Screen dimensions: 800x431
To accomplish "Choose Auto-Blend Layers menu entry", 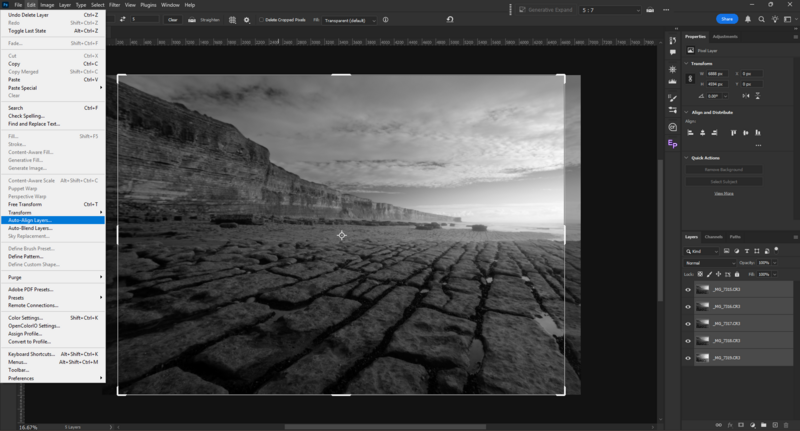I will pos(53,228).
